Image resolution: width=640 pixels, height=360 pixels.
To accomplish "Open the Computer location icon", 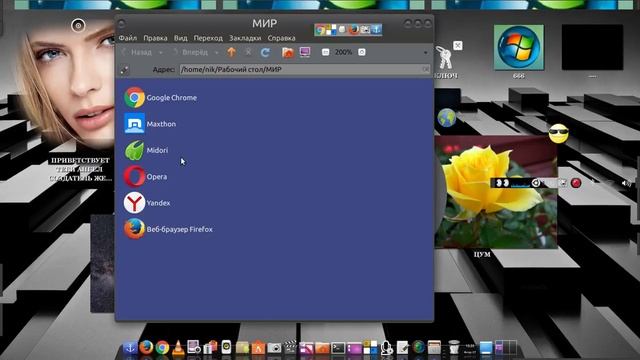I will pyautogui.click(x=305, y=52).
